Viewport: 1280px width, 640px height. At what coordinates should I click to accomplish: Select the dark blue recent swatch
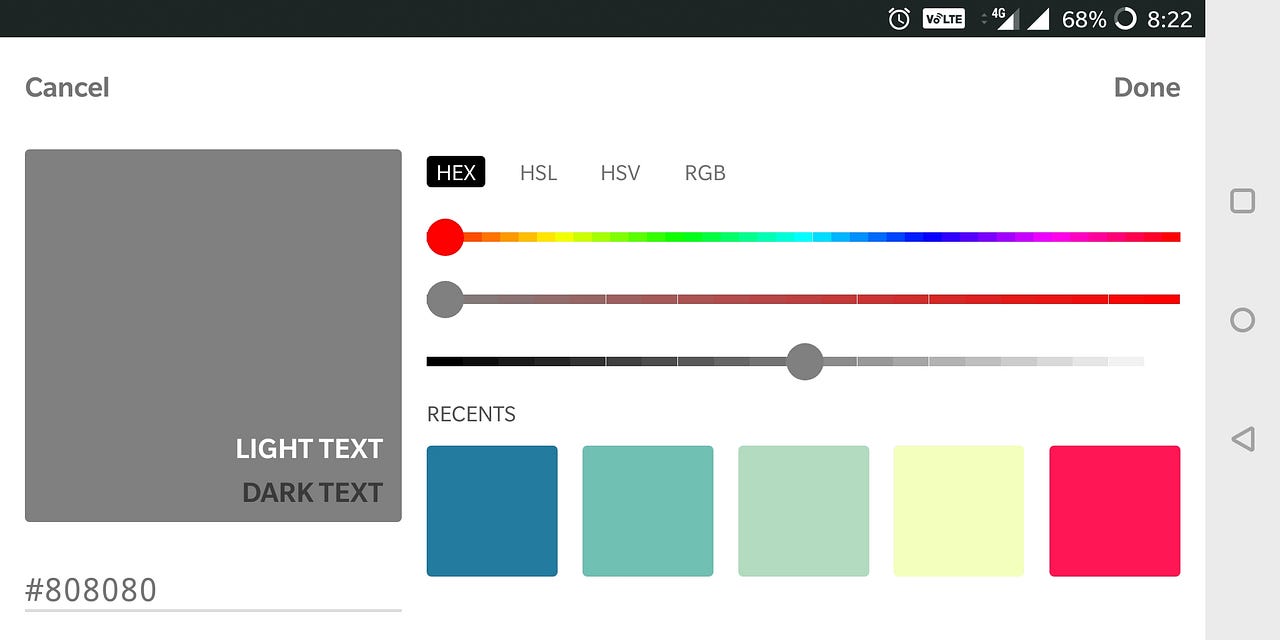click(492, 510)
